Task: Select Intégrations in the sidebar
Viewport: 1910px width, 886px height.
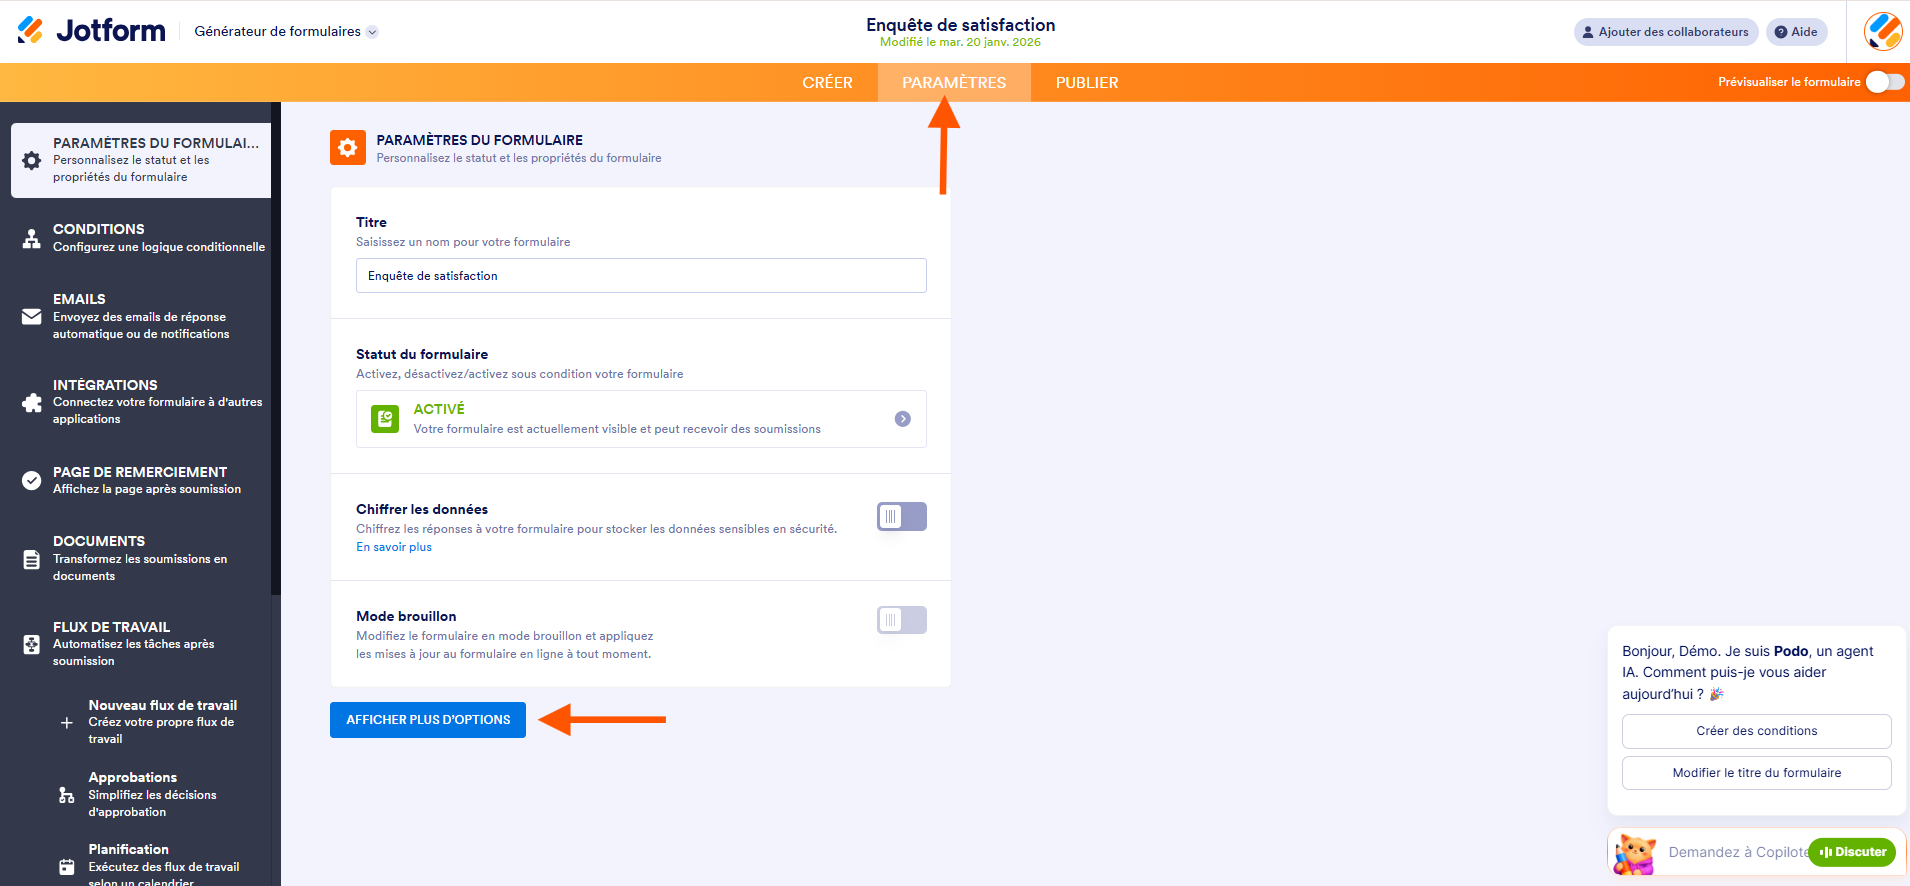Action: point(141,402)
